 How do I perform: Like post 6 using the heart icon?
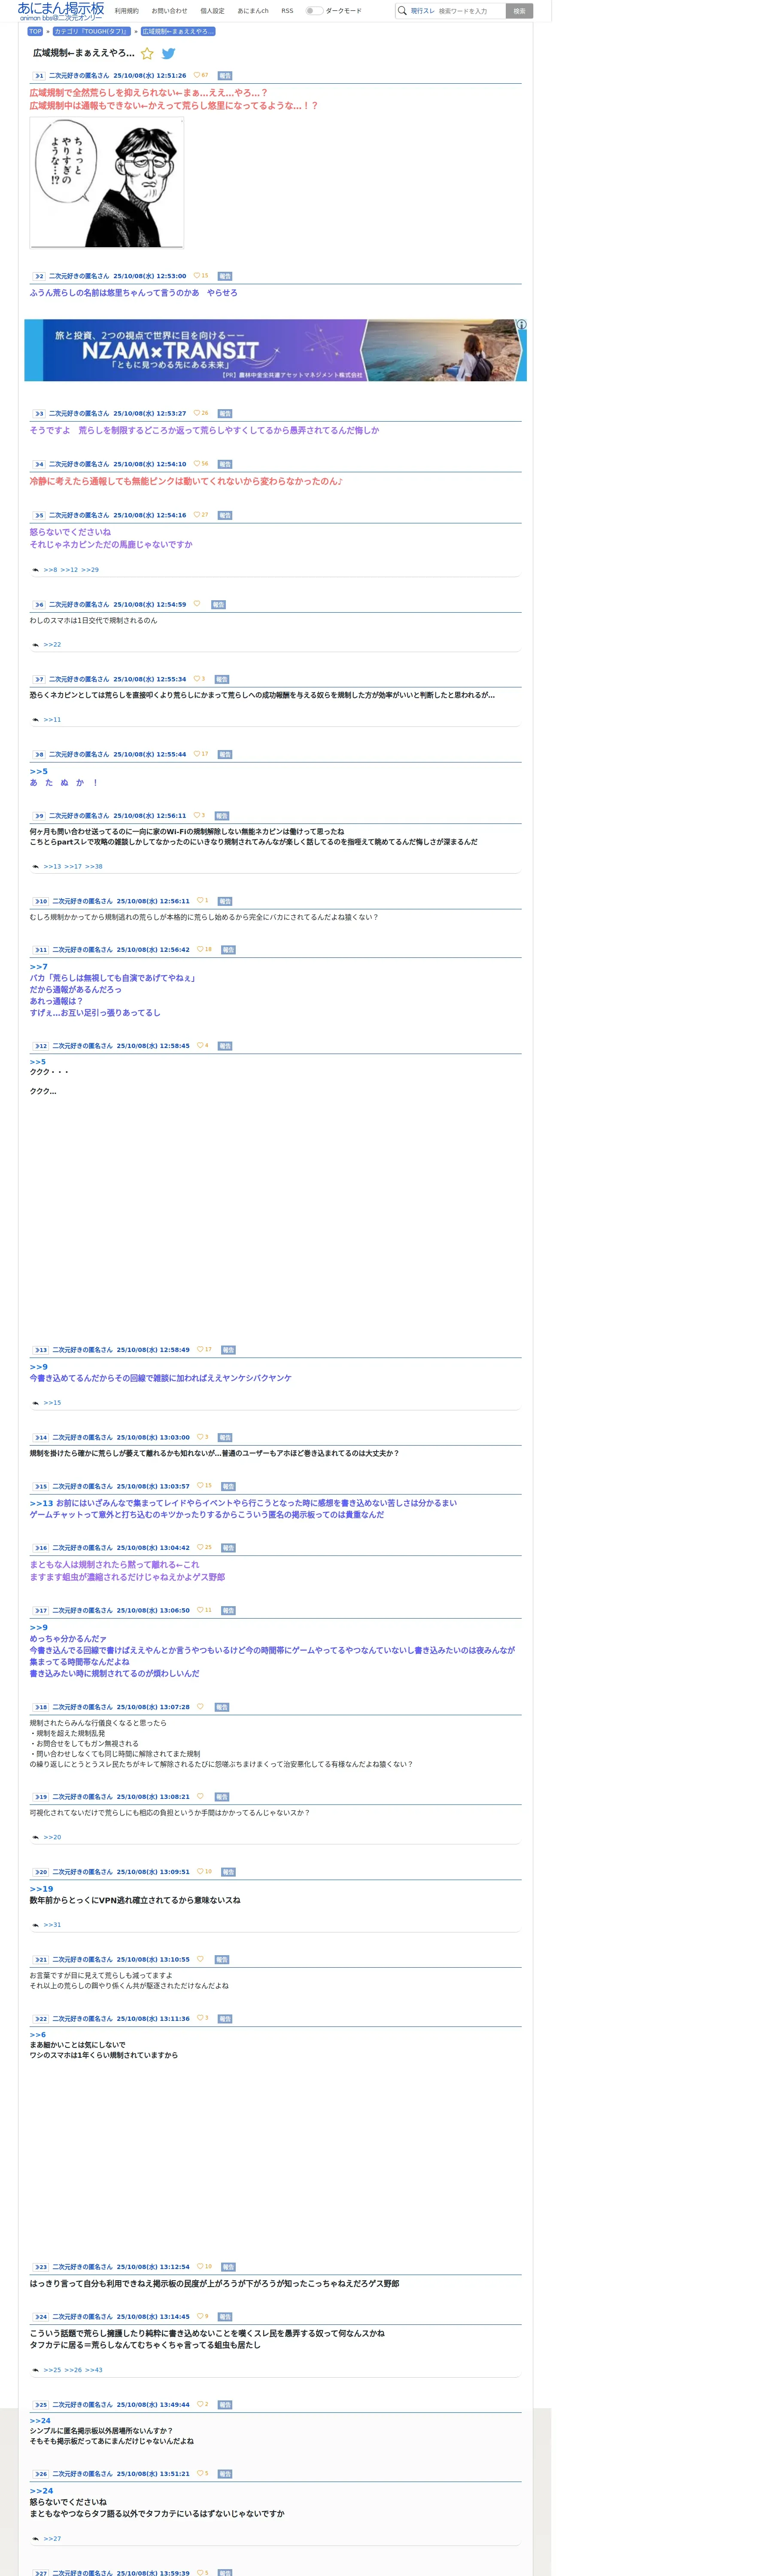point(197,604)
